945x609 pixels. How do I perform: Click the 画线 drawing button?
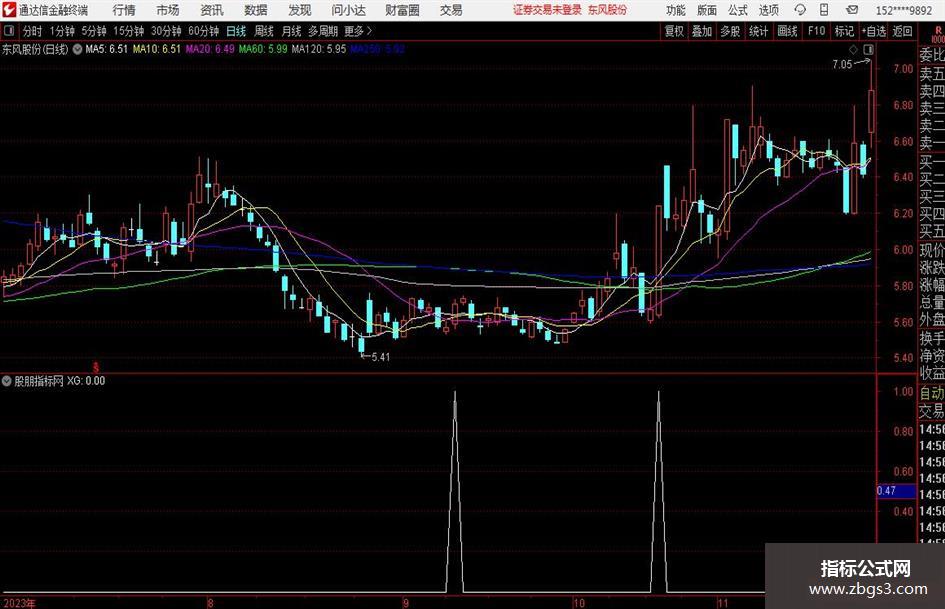(x=788, y=31)
